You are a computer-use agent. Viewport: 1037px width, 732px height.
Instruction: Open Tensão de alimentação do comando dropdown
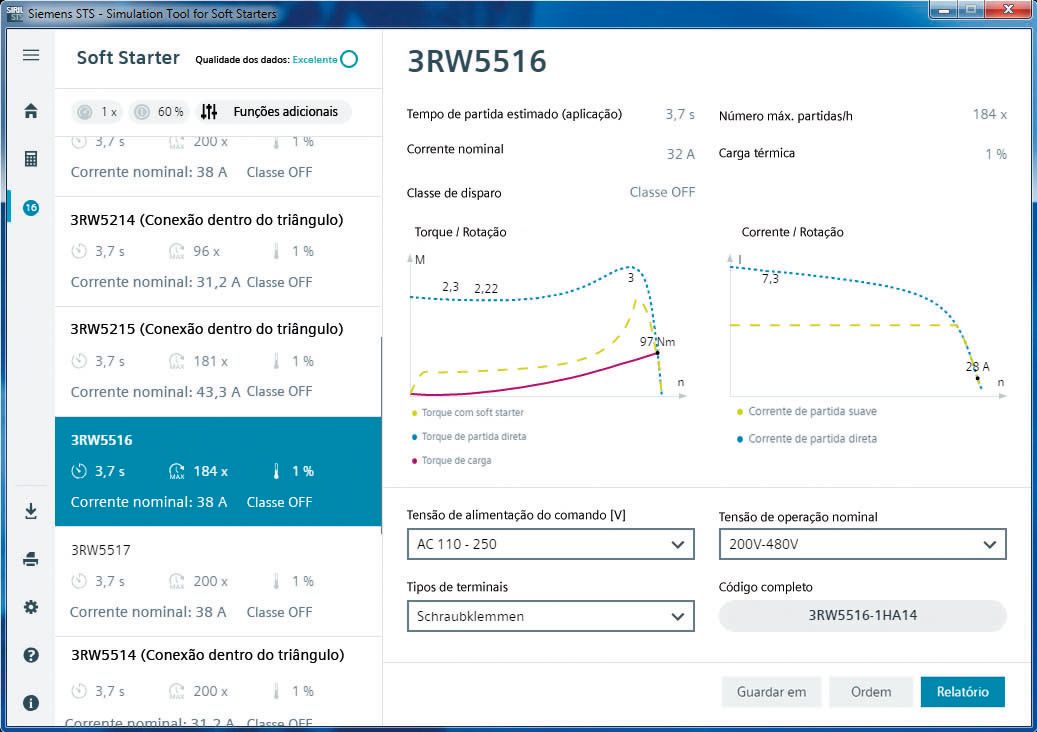click(550, 544)
